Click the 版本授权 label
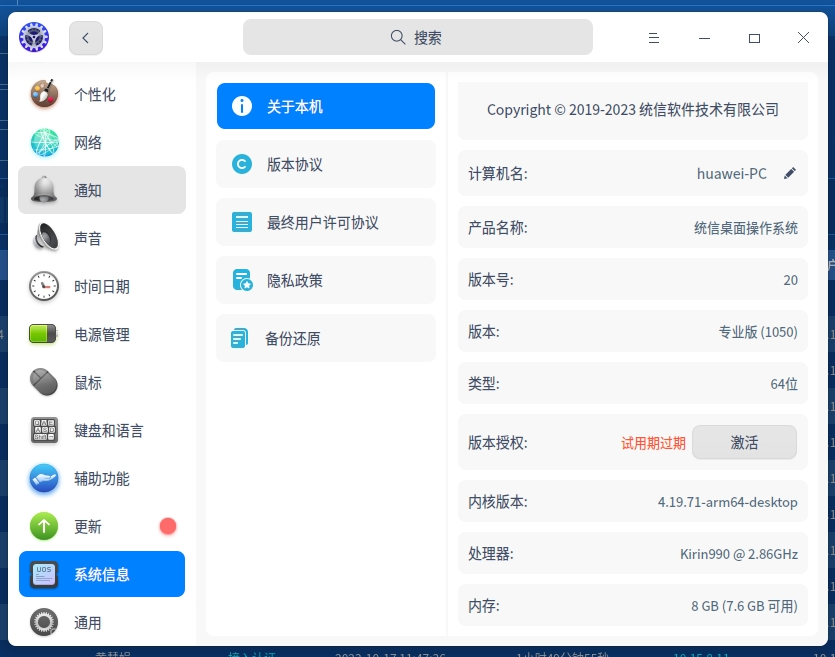This screenshot has height=657, width=835. (x=498, y=443)
